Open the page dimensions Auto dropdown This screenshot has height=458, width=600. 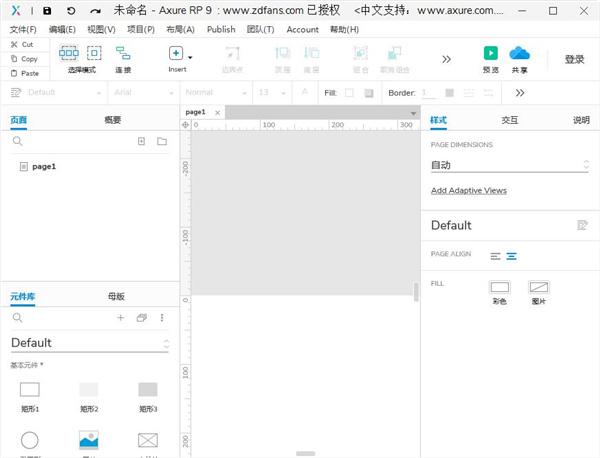(509, 165)
